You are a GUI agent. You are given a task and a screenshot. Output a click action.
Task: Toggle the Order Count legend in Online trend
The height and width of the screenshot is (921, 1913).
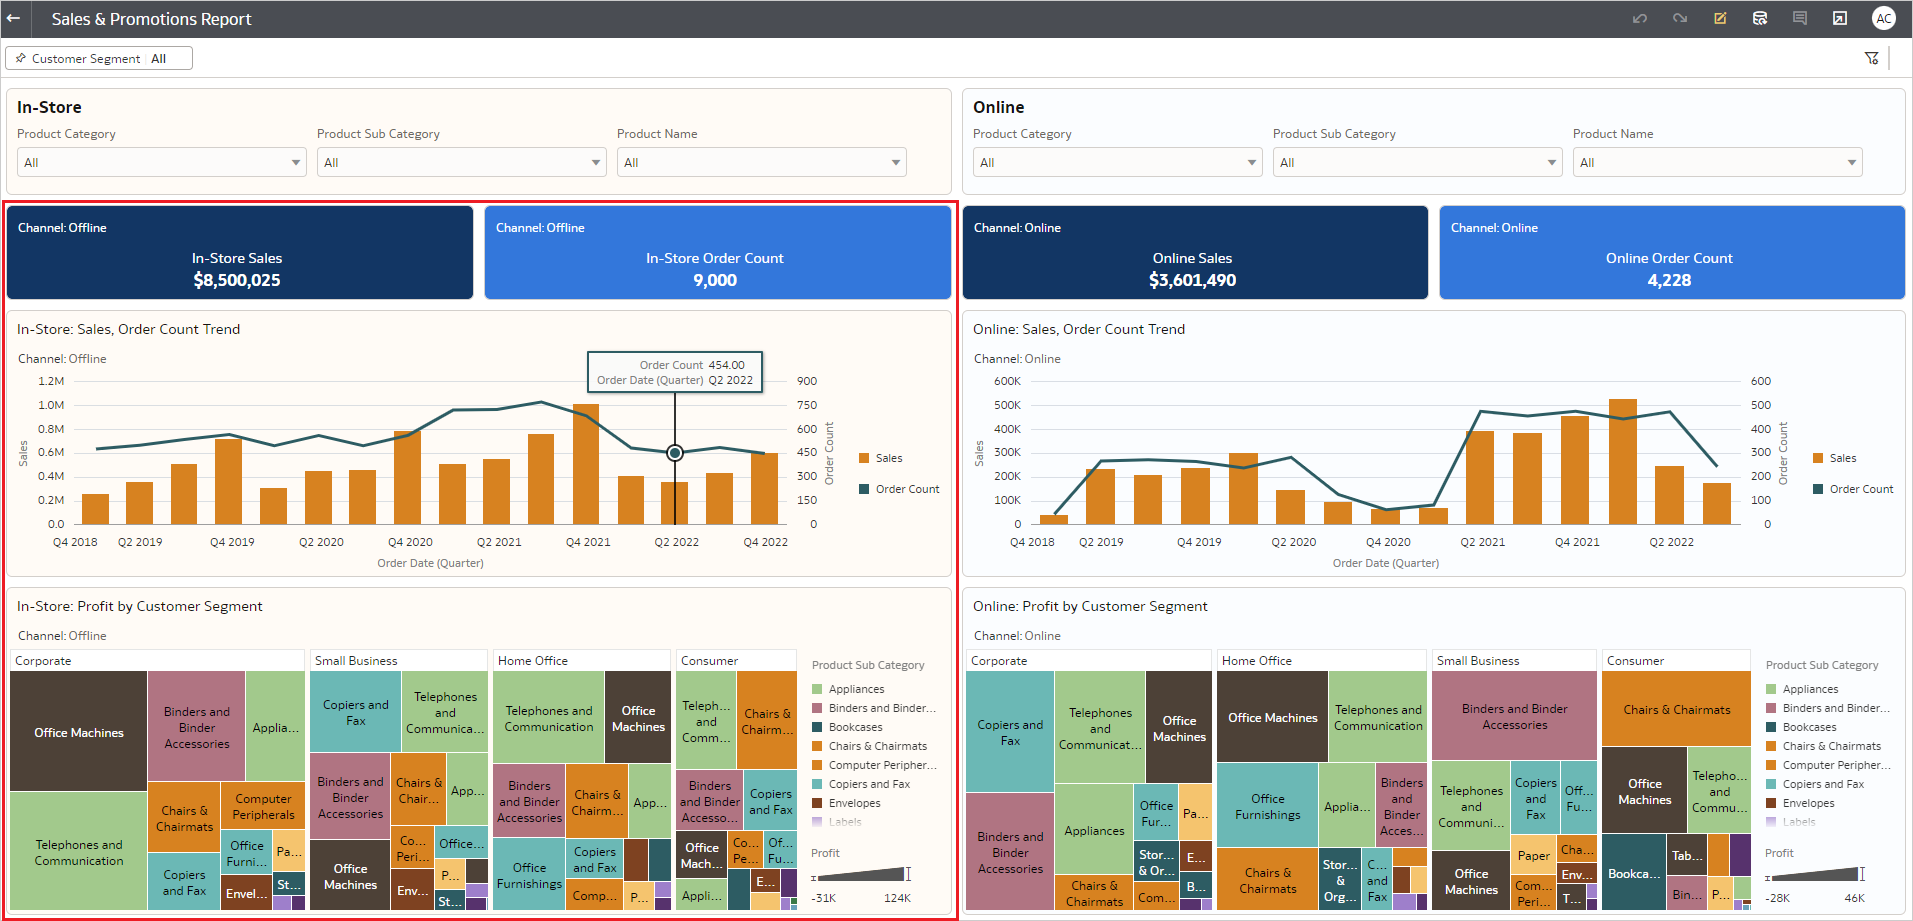coord(1852,488)
